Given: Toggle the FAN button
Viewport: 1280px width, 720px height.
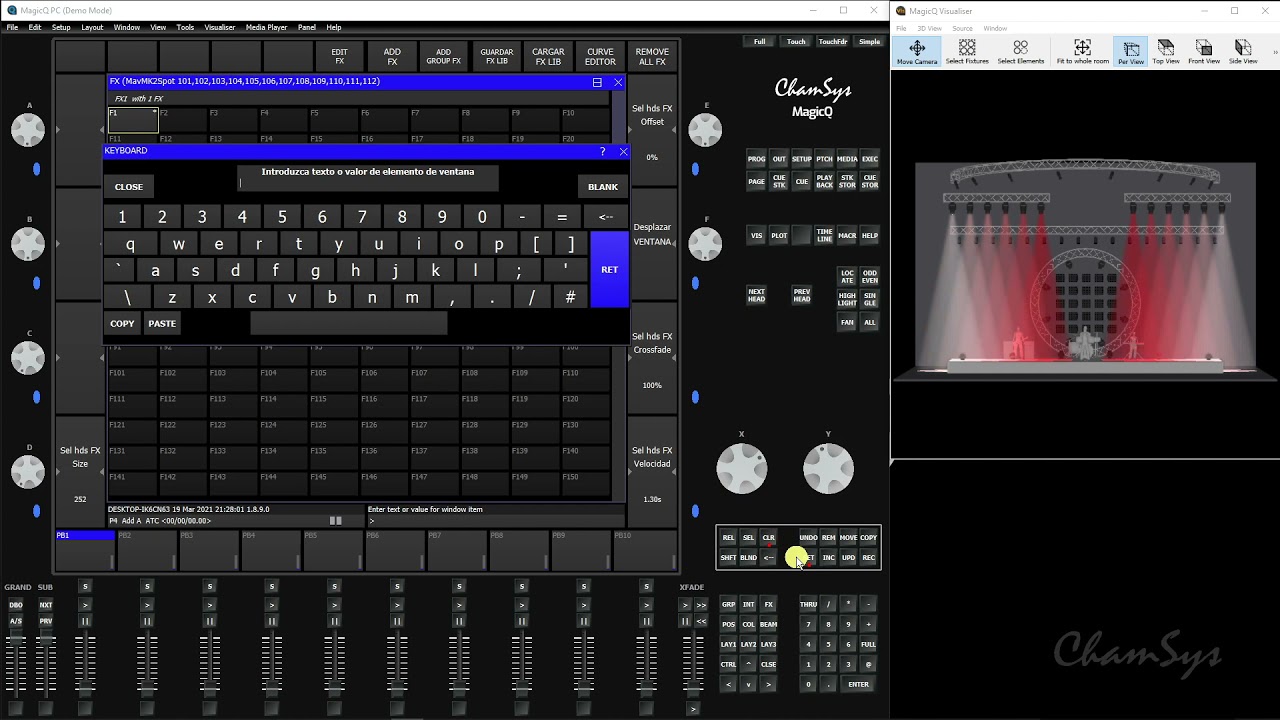Looking at the screenshot, I should point(847,322).
